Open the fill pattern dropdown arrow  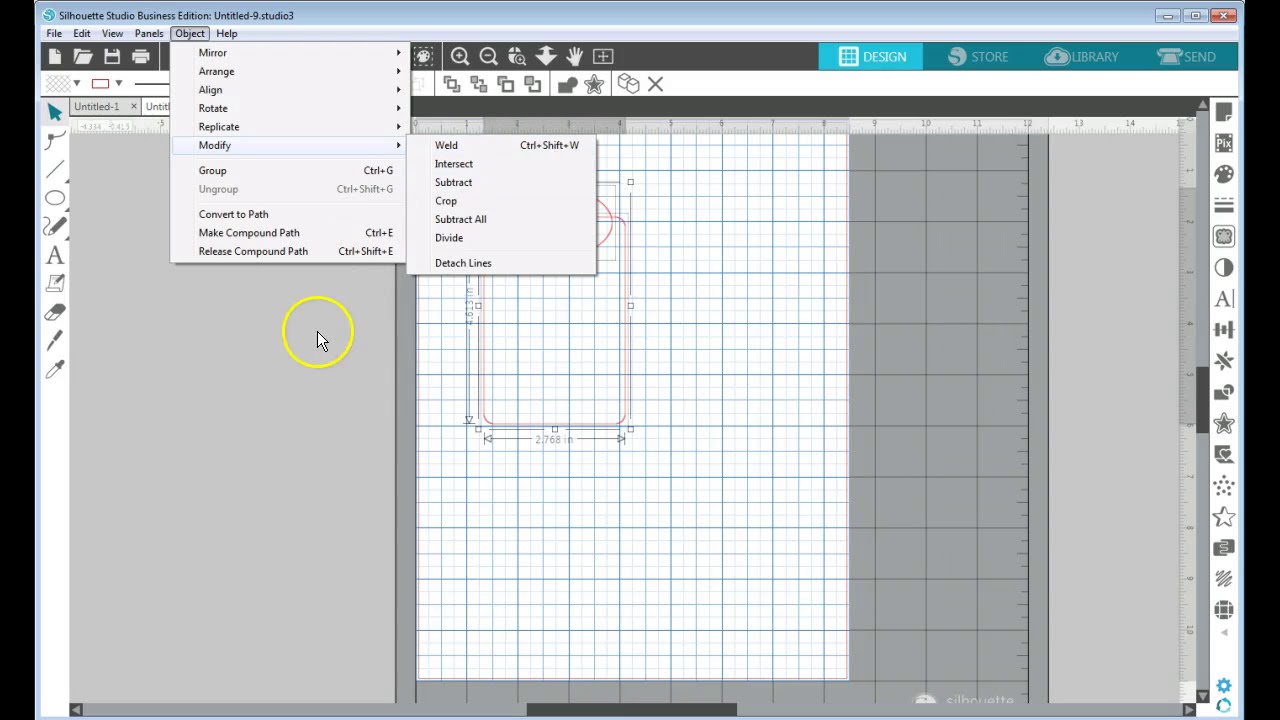coord(77,84)
